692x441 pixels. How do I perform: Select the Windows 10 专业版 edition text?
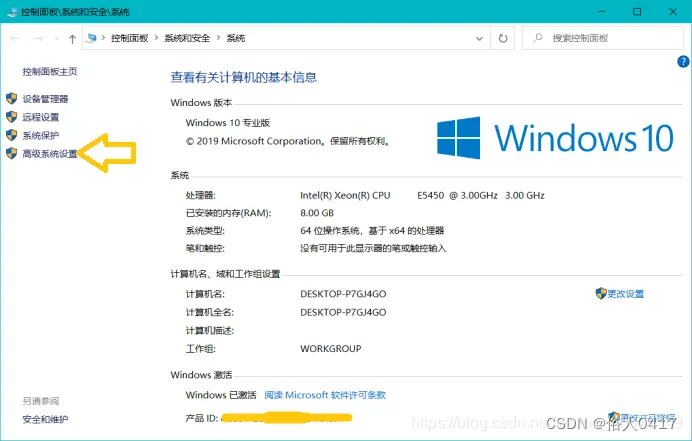pos(228,123)
